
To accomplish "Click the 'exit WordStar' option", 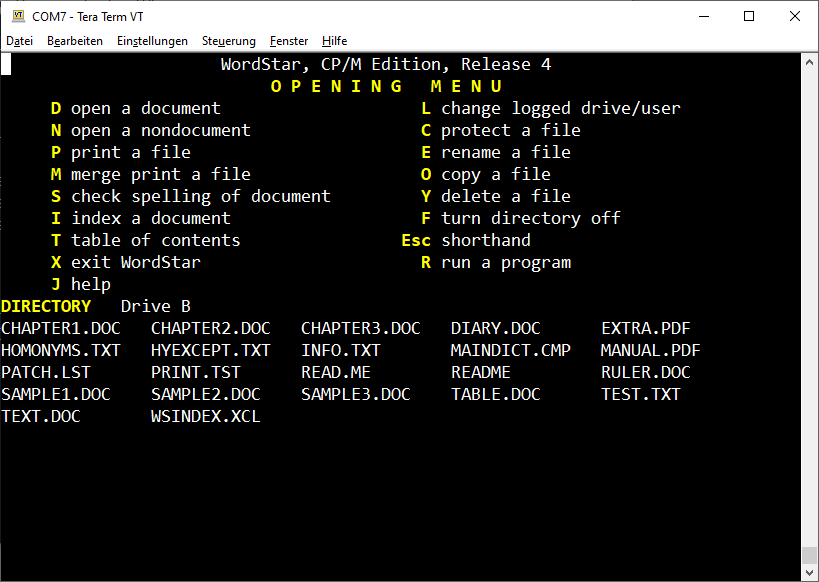I will 135,262.
